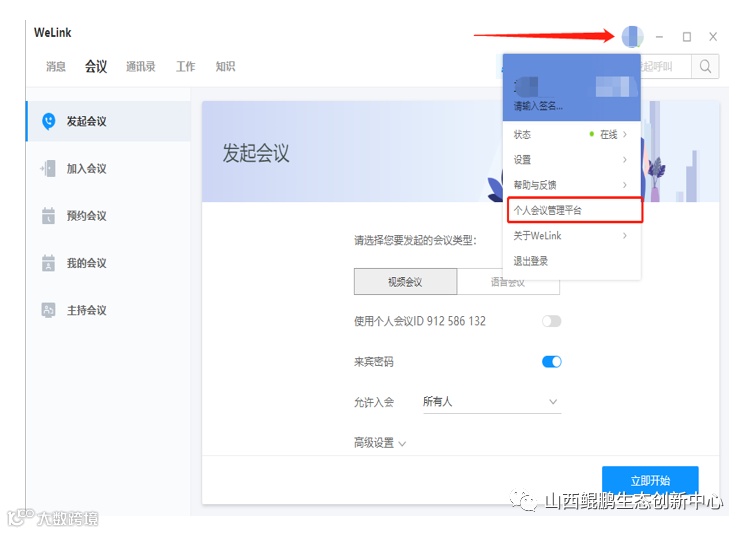The width and height of the screenshot is (747, 533).
Task: Select 发起会议 label in the sidebar
Action: pyautogui.click(x=87, y=121)
